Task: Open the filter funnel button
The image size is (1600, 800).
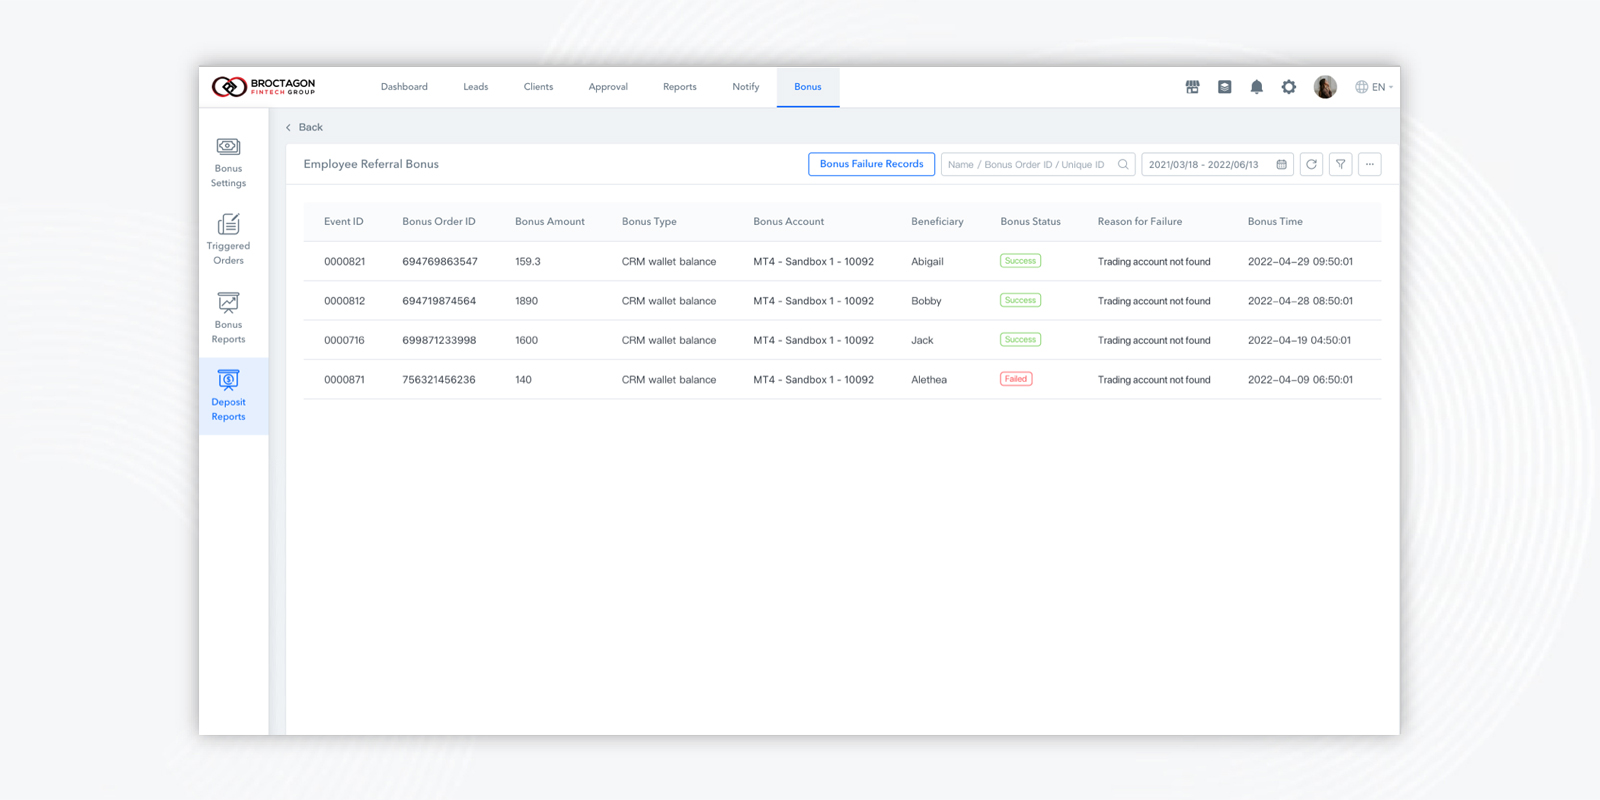Action: [1341, 164]
